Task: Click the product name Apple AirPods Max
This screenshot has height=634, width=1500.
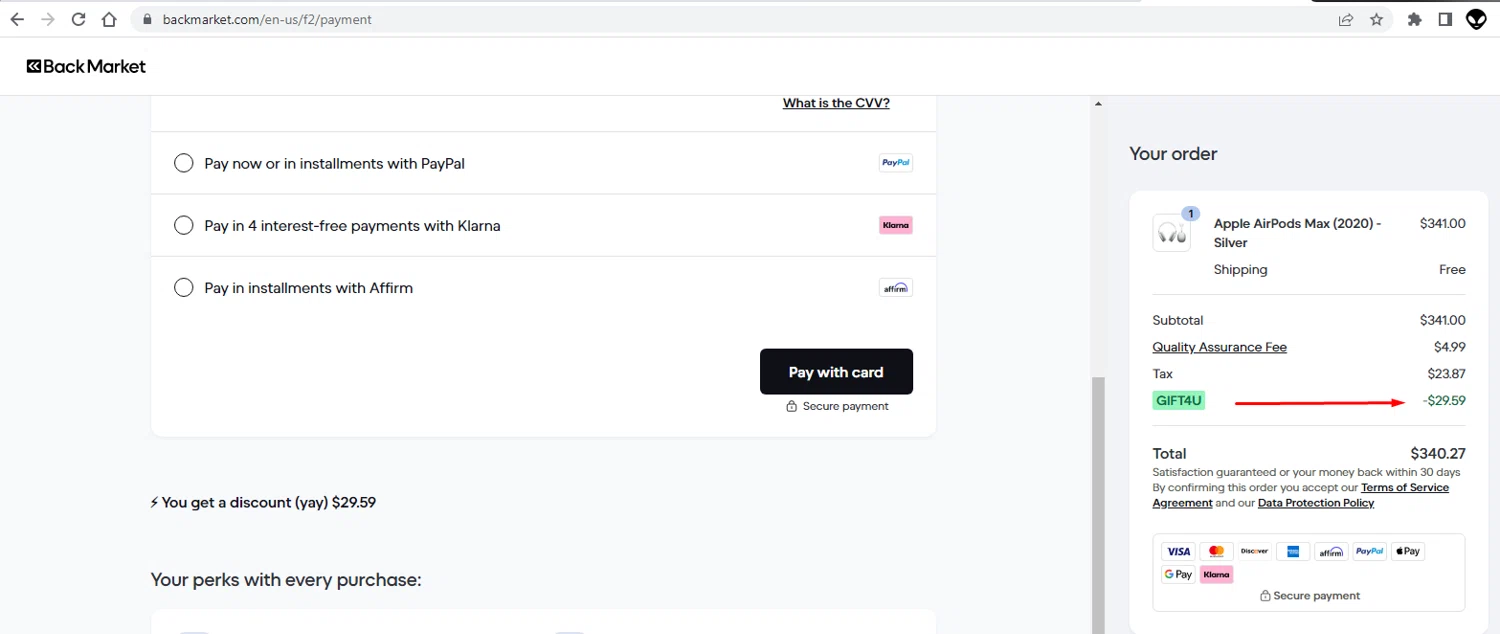Action: 1297,233
